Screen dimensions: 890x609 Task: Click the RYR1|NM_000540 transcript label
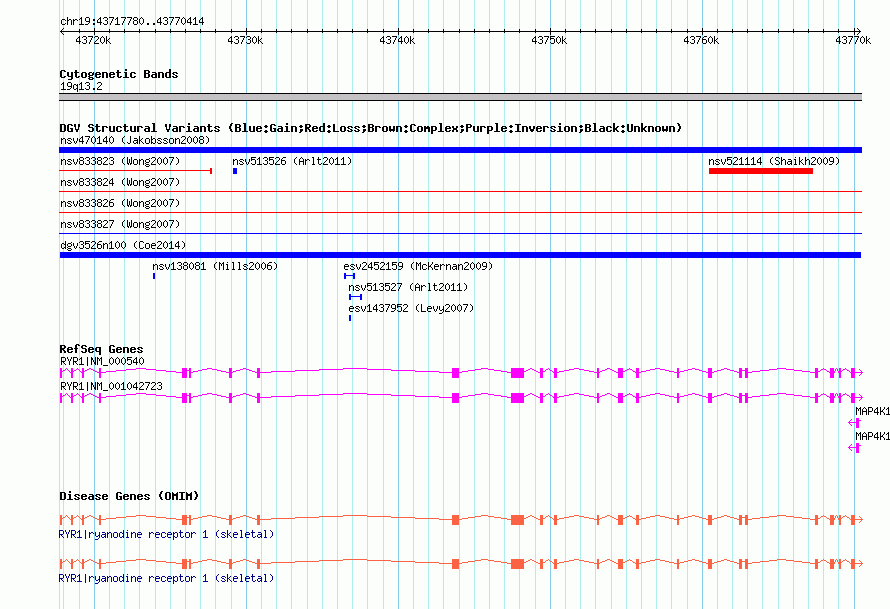click(x=102, y=361)
